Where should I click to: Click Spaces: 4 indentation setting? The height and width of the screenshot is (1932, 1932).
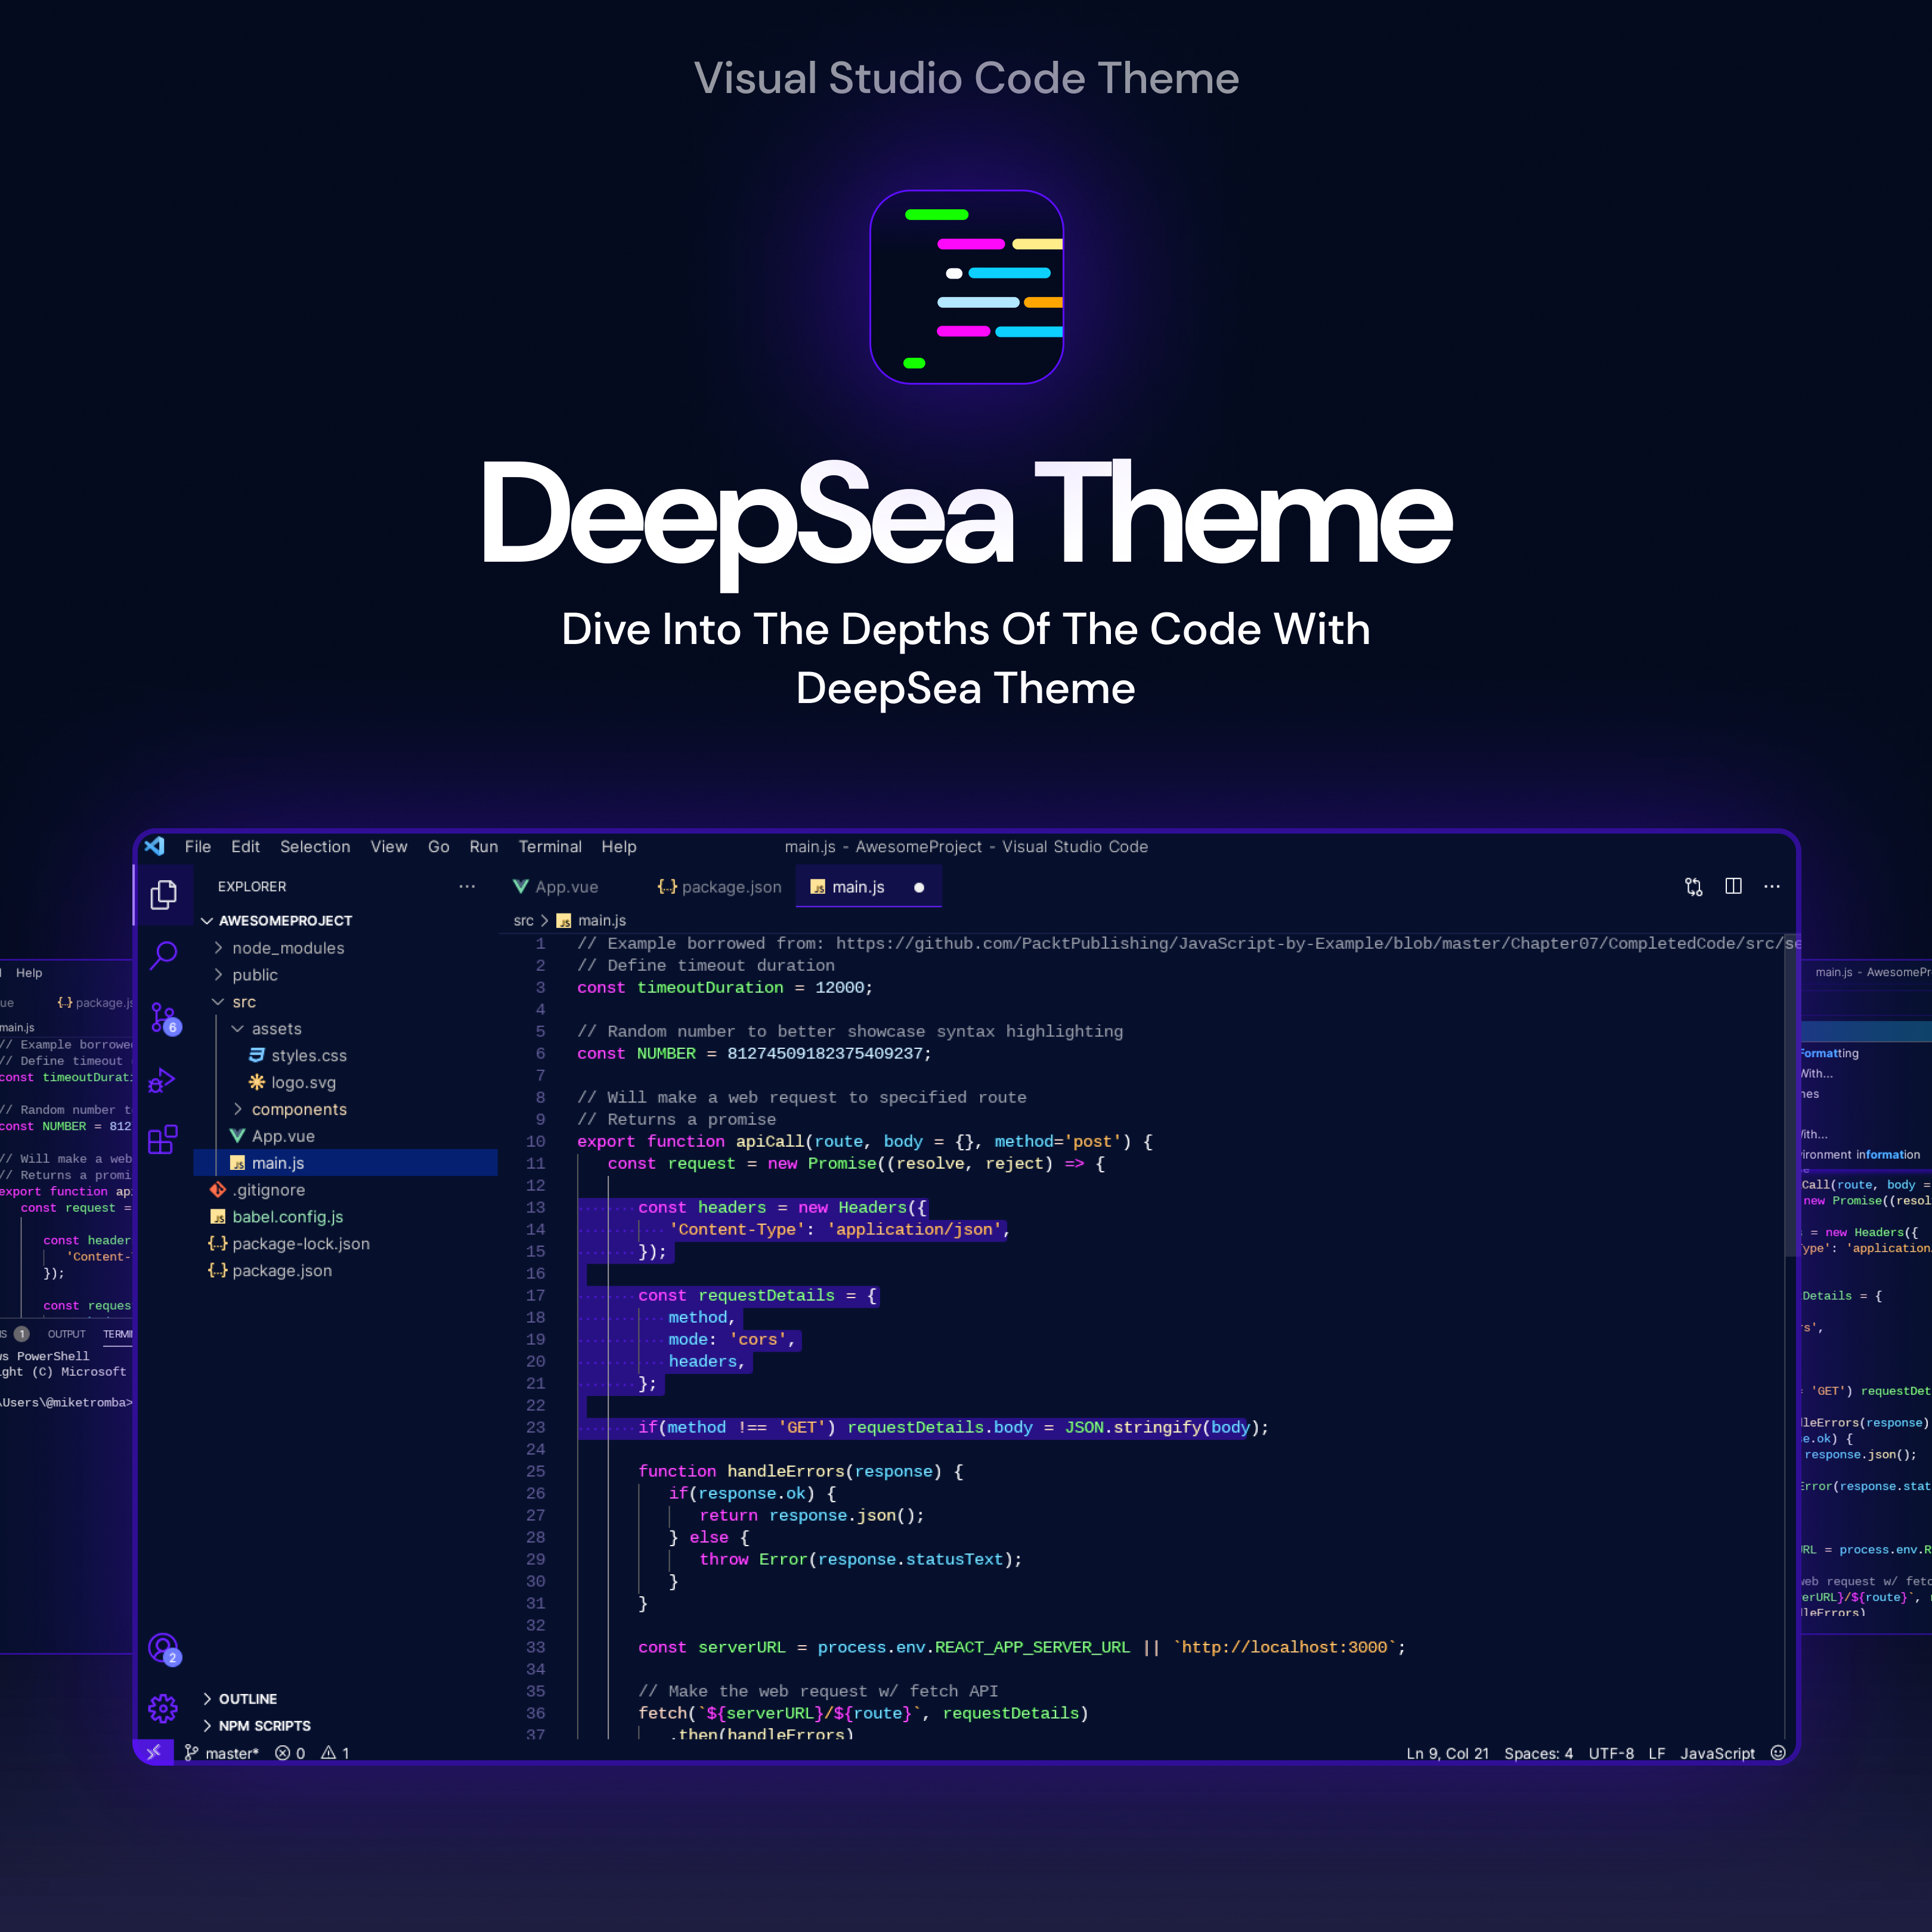coord(1538,1753)
